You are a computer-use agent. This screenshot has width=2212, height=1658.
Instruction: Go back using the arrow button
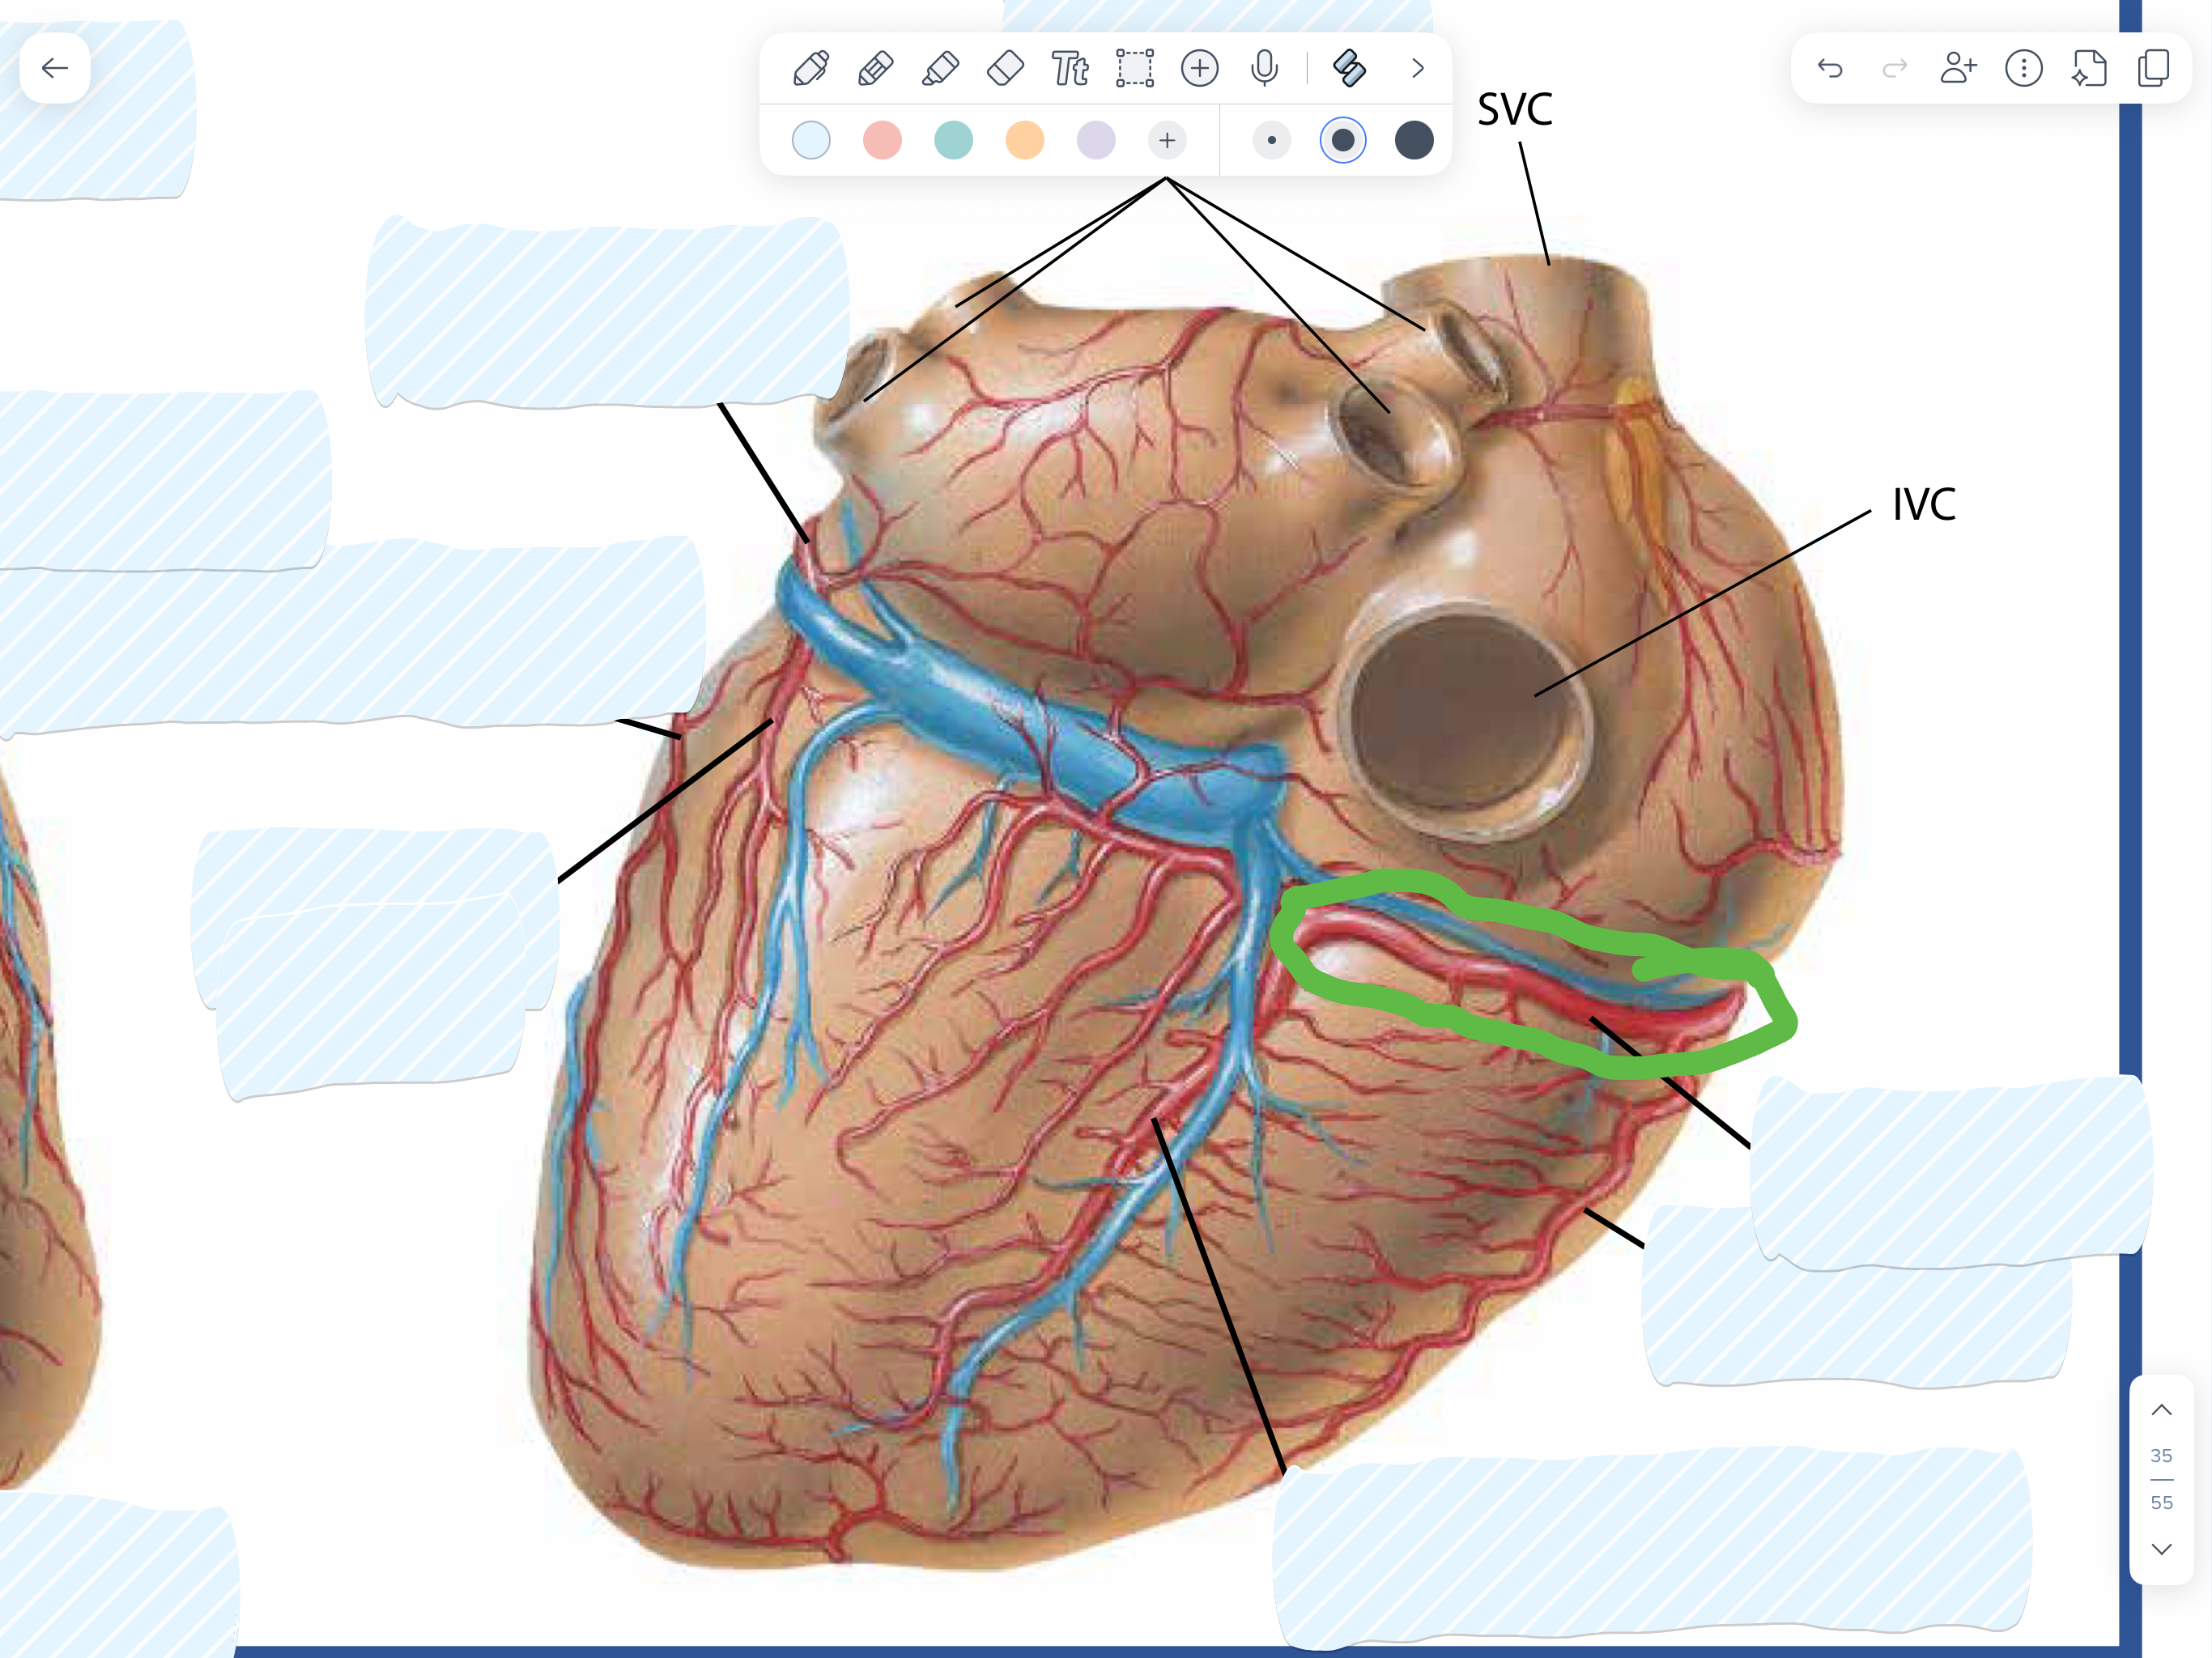coord(55,68)
